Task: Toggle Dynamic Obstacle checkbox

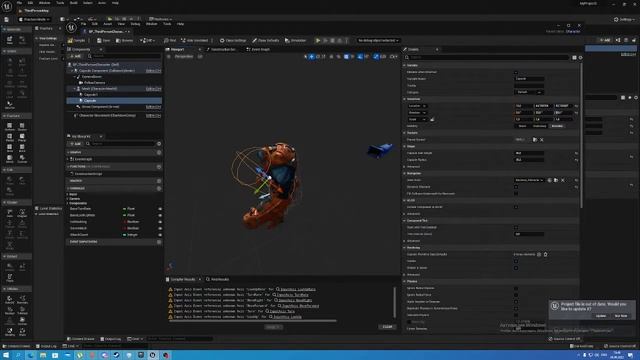Action: coord(516,187)
